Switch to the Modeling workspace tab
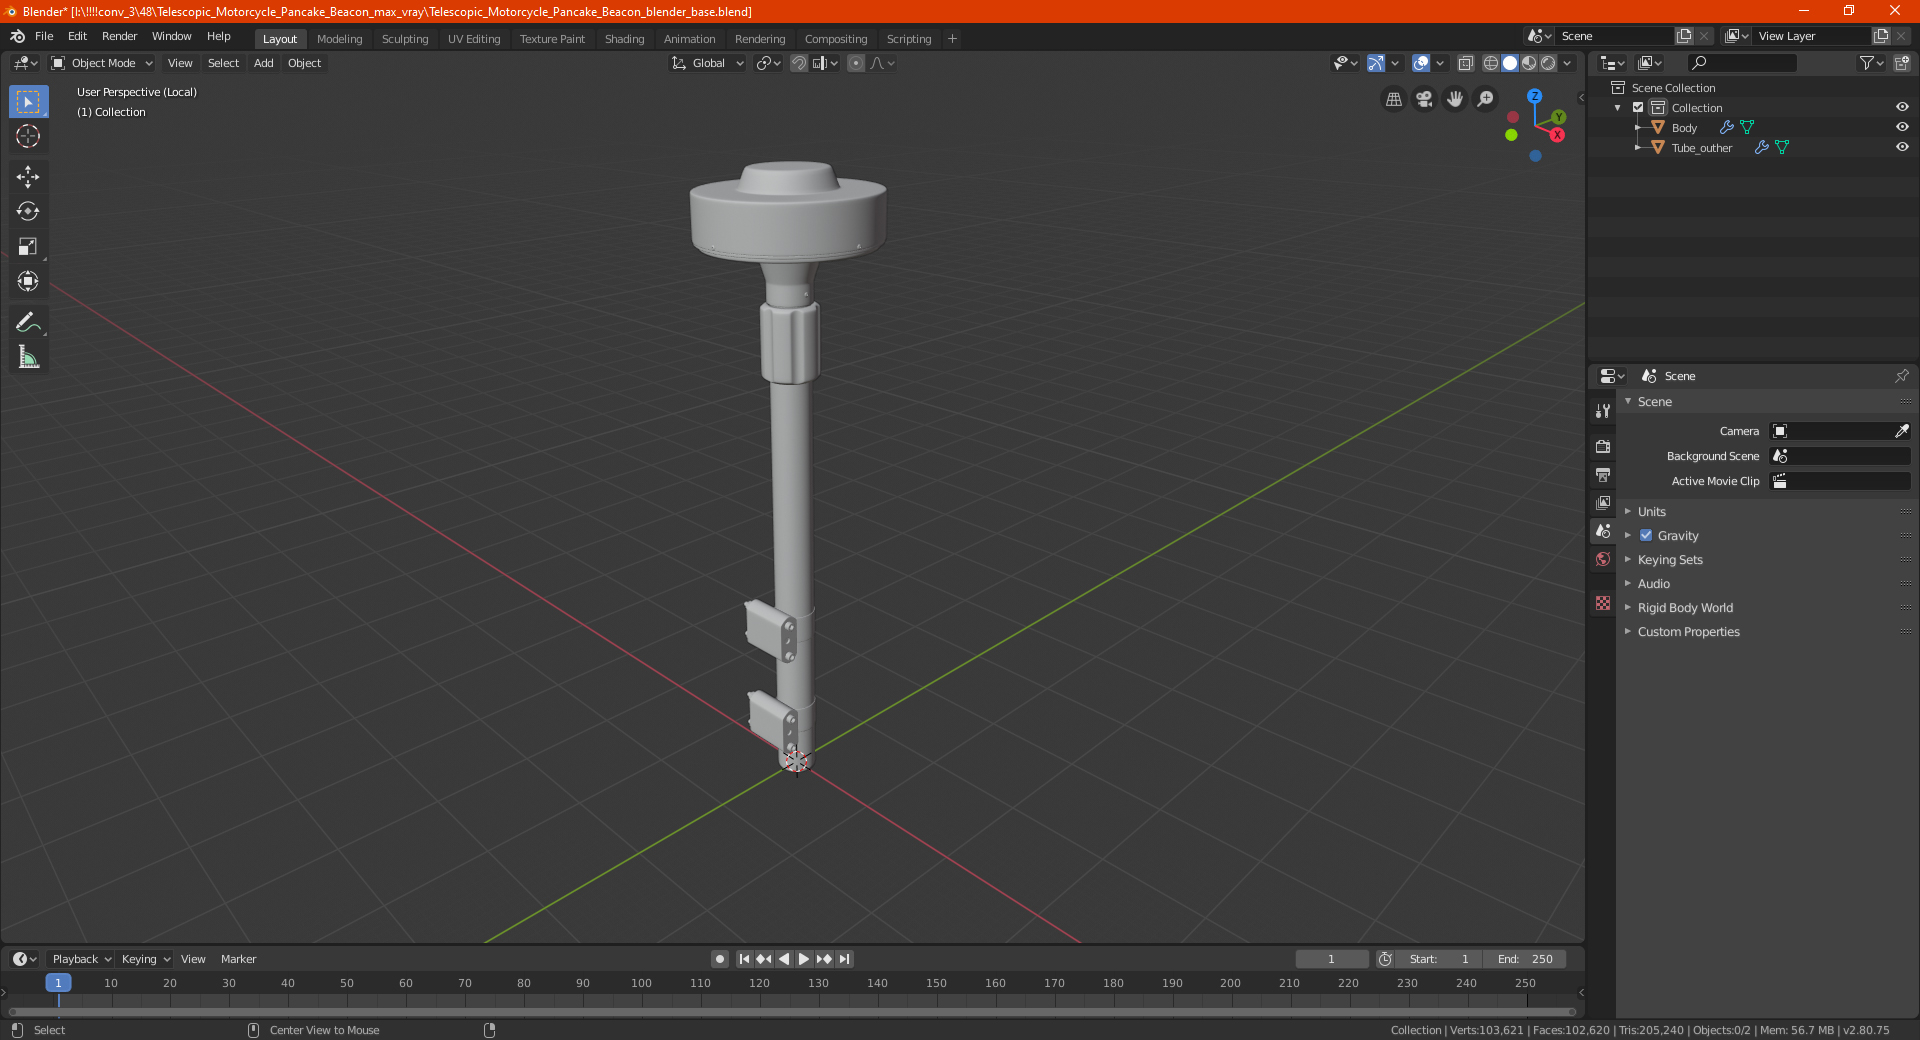1920x1040 pixels. click(x=339, y=39)
